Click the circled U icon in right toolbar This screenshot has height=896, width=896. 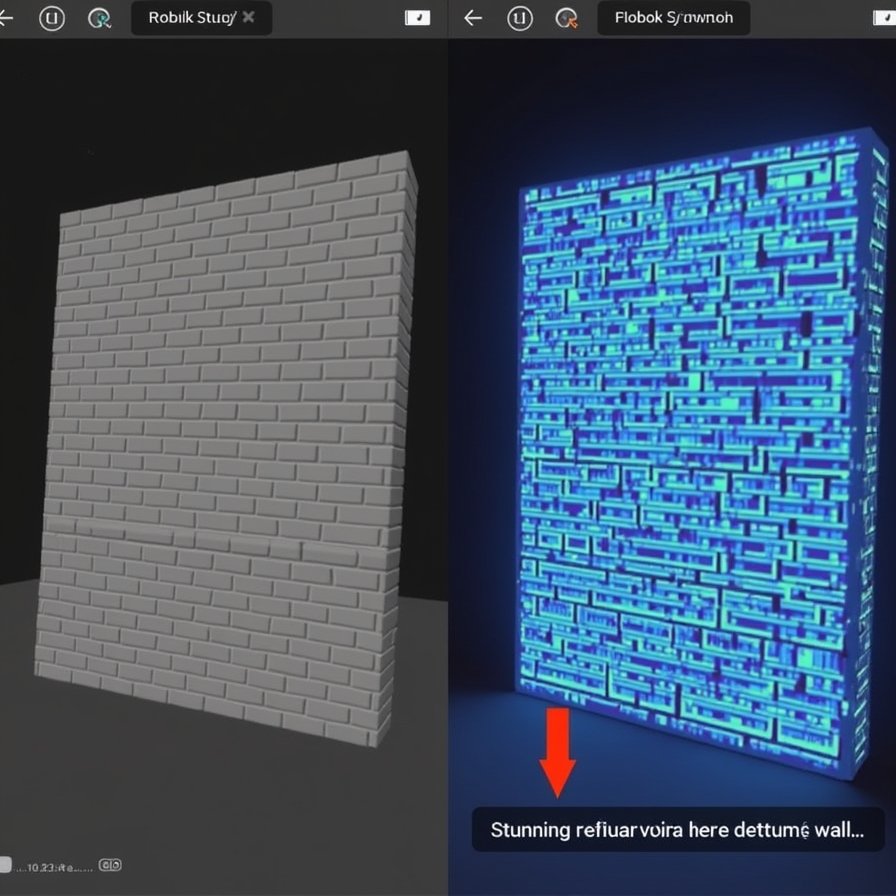point(520,18)
